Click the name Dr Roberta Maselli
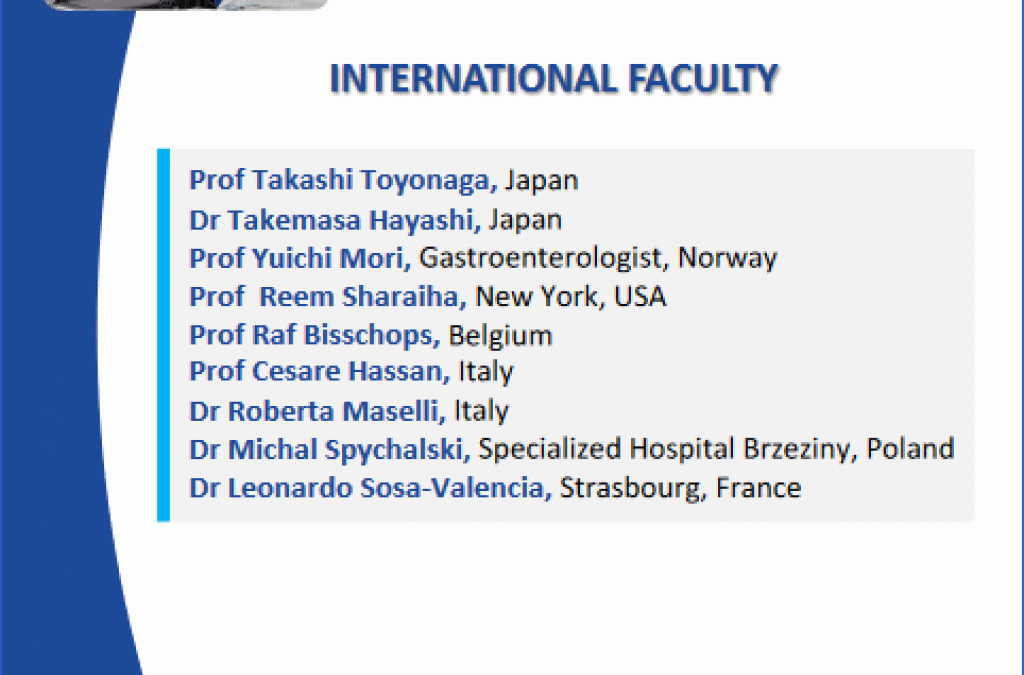Image resolution: width=1024 pixels, height=675 pixels. [x=317, y=411]
